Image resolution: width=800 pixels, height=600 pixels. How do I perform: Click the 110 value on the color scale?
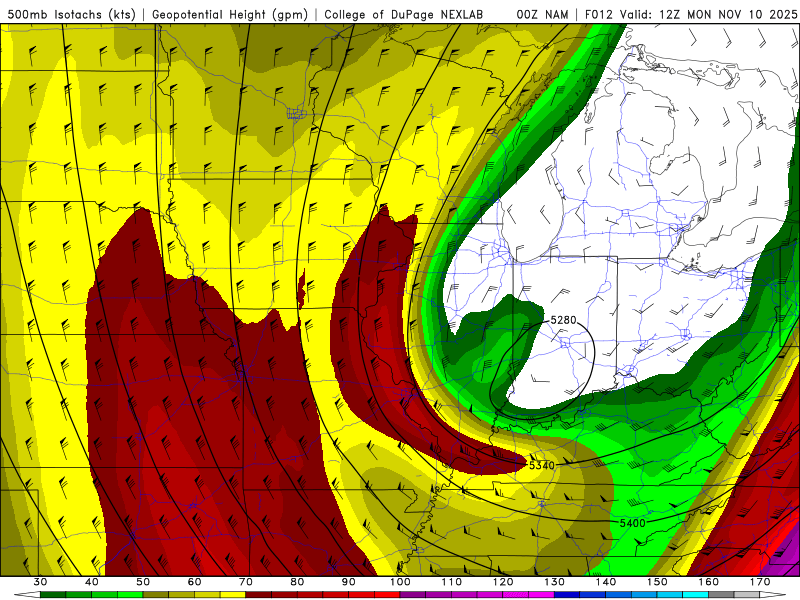click(452, 582)
